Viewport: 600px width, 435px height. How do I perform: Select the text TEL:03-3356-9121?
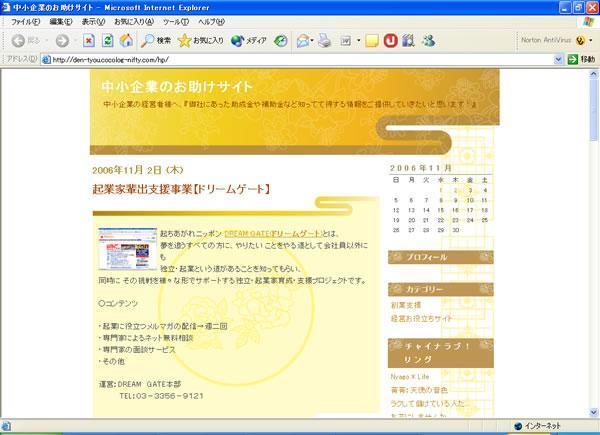point(161,396)
